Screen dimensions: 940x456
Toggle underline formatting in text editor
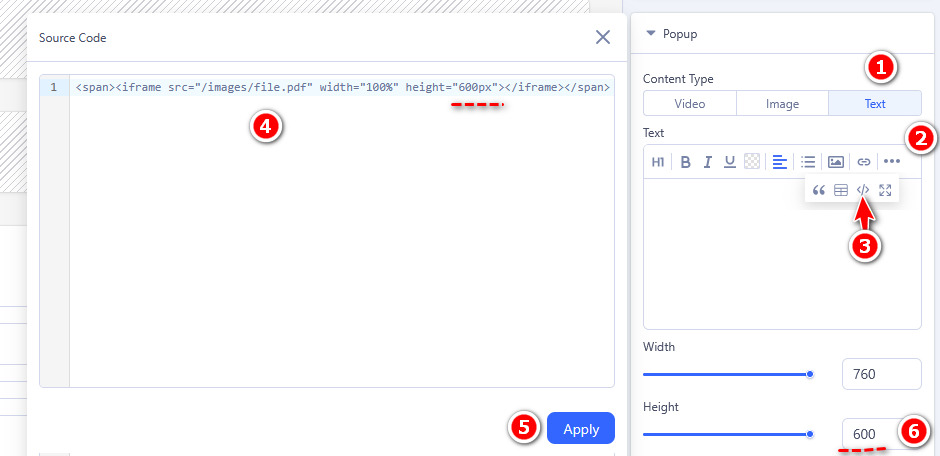tap(730, 162)
